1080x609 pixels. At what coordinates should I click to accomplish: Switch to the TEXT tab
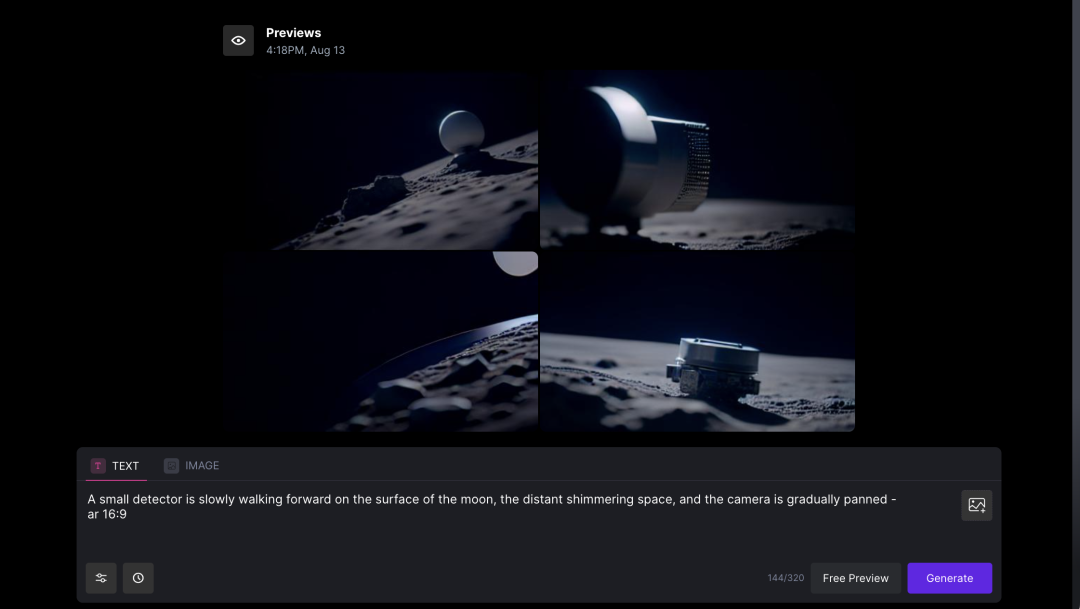[x=116, y=466]
